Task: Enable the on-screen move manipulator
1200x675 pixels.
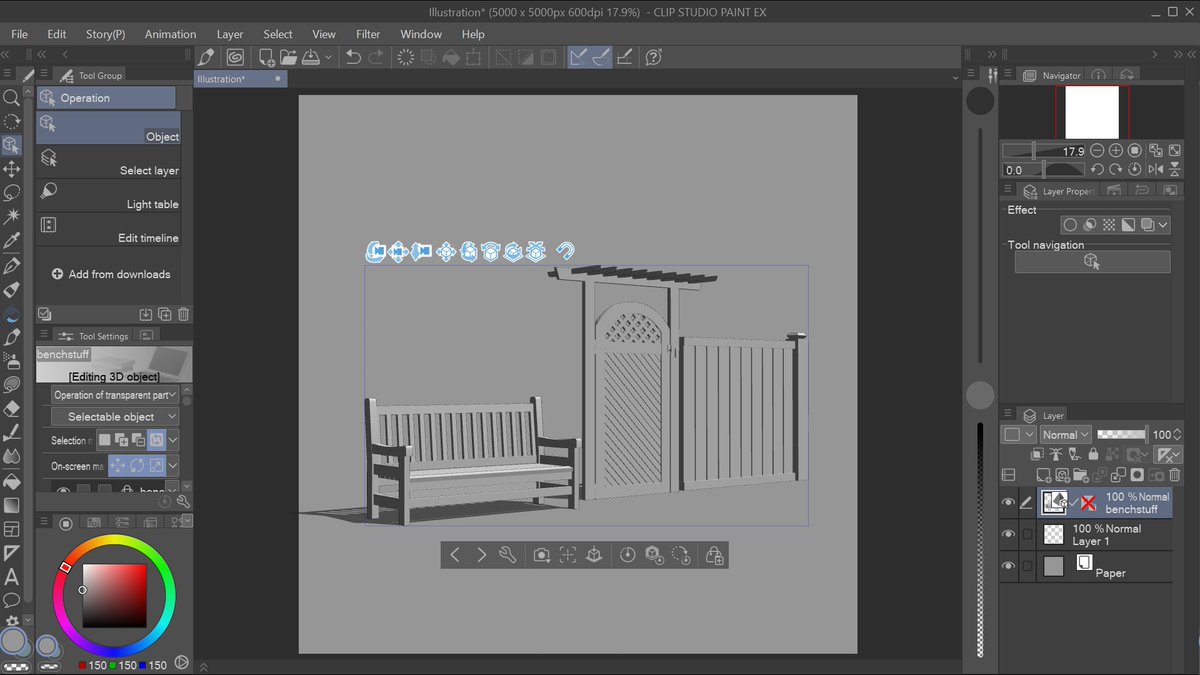Action: 117,466
